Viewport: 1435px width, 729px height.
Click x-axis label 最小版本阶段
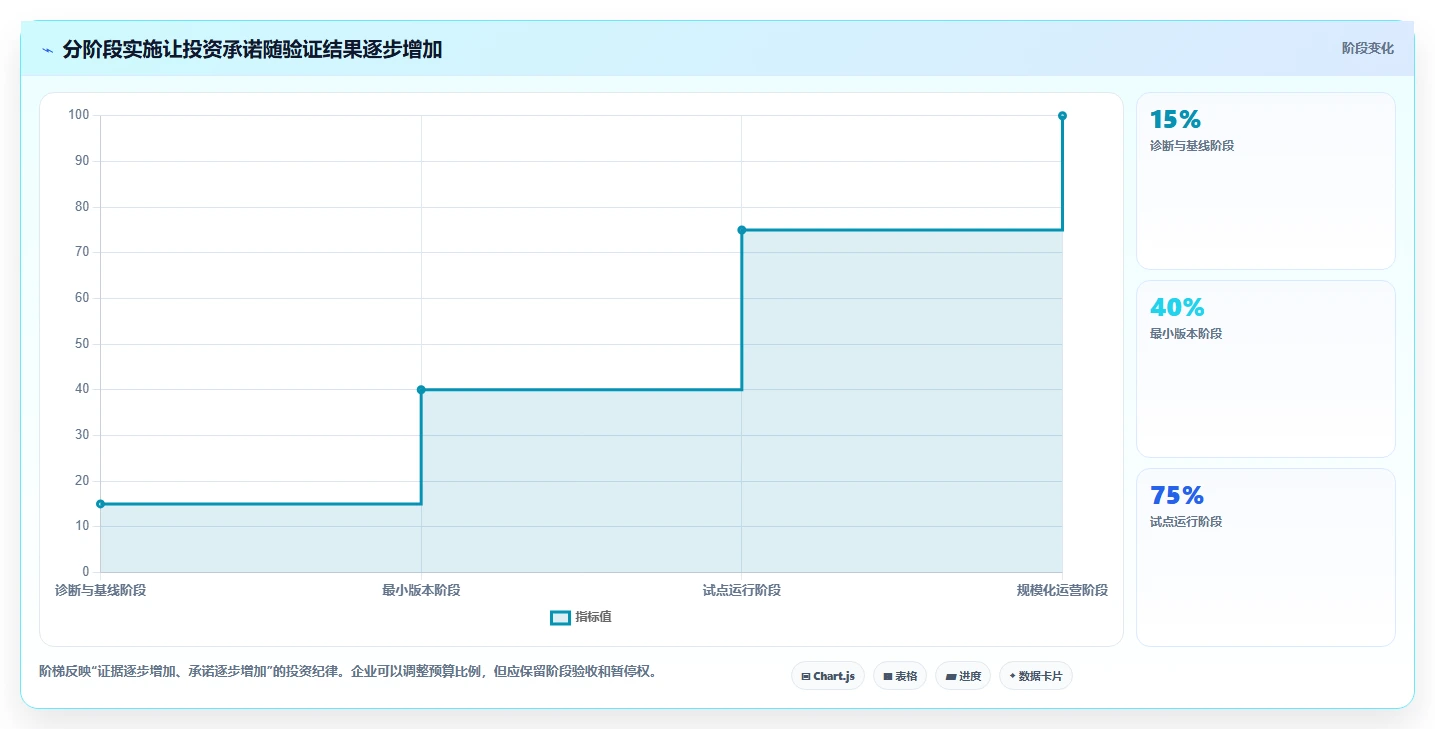(421, 590)
